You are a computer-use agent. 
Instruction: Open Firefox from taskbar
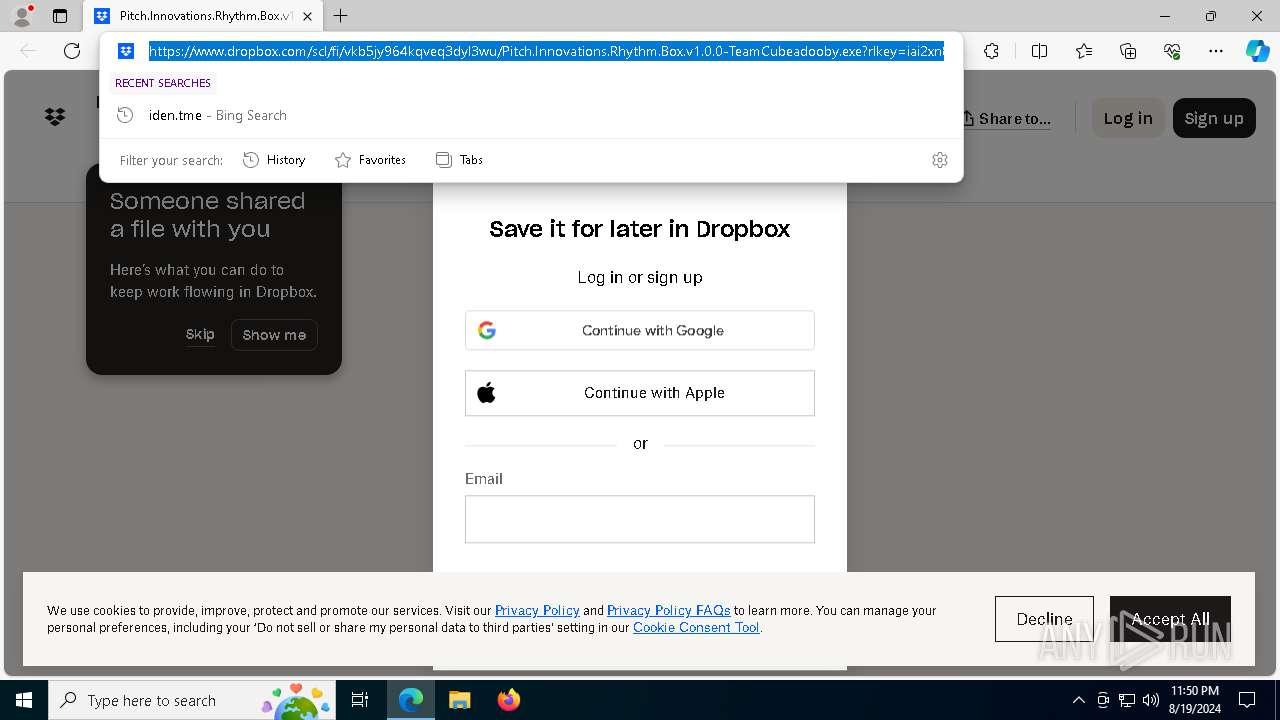508,700
